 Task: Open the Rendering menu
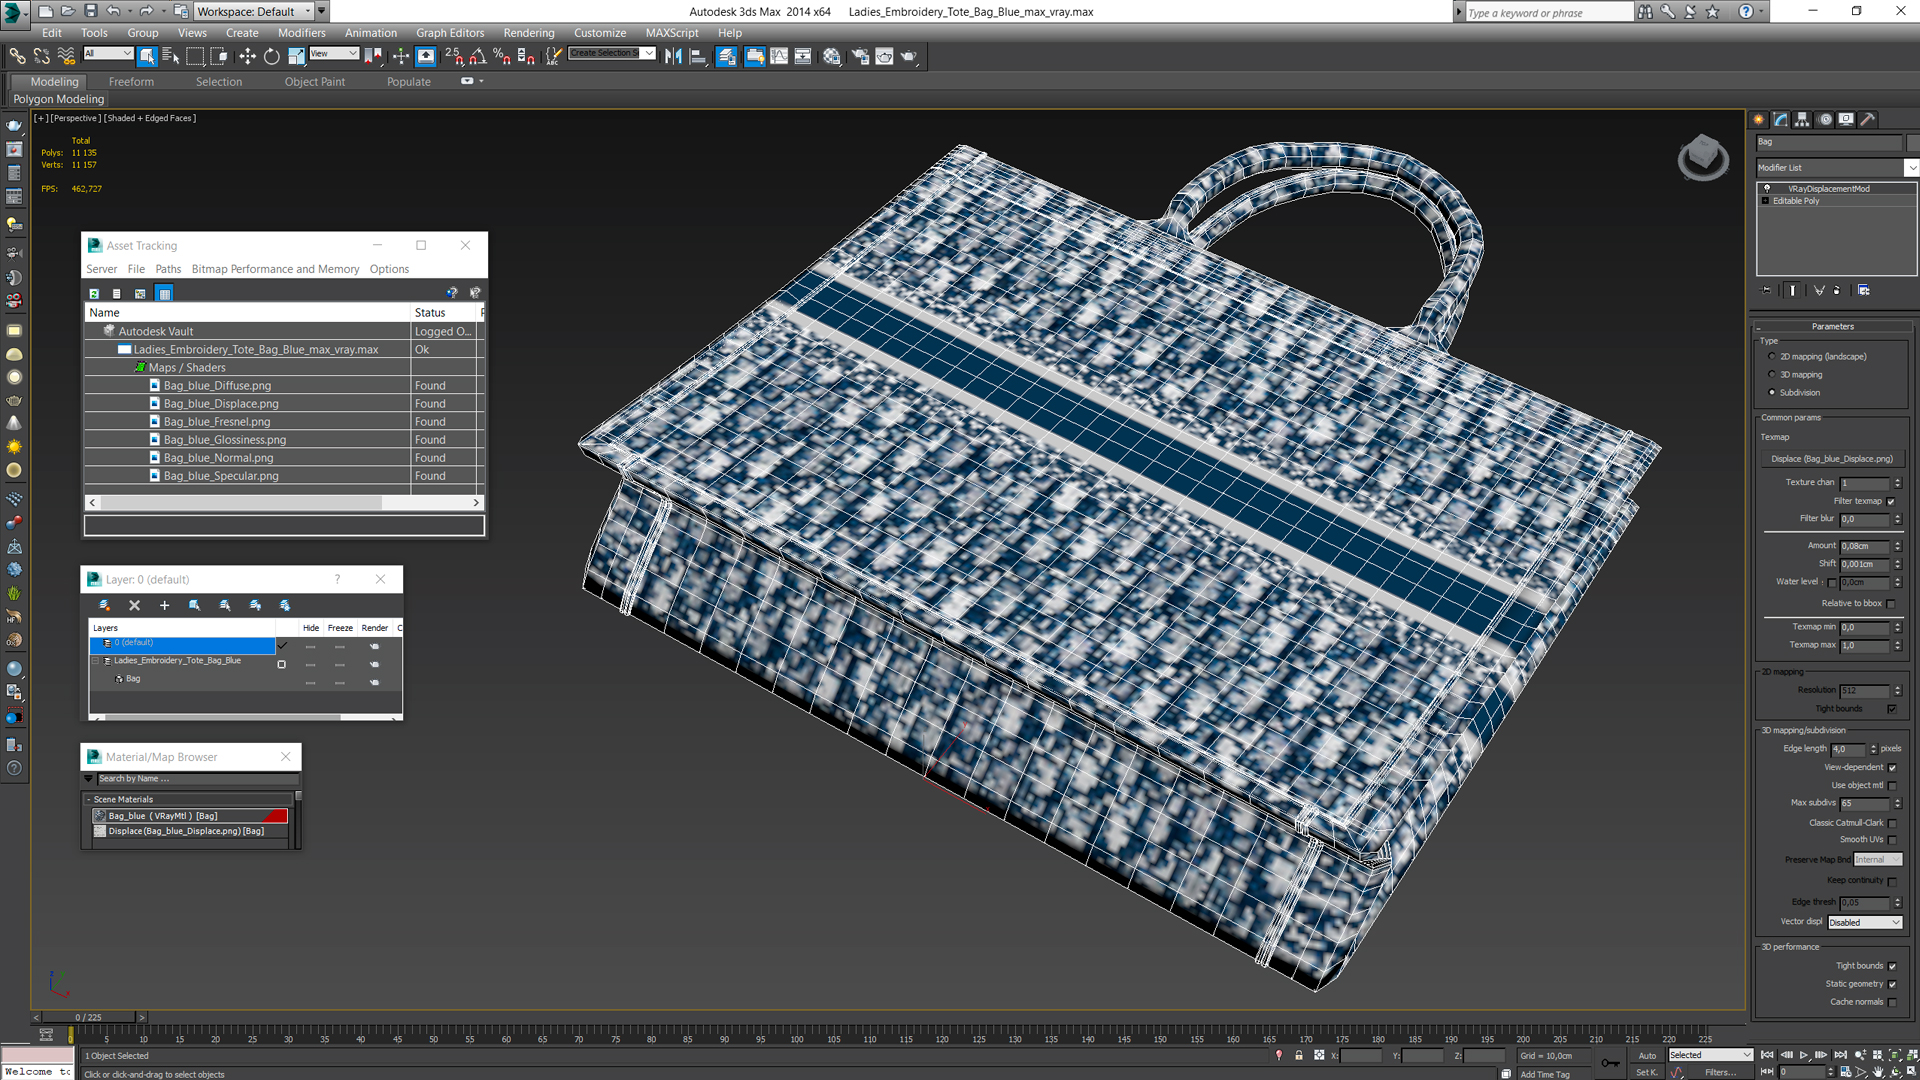click(x=528, y=33)
